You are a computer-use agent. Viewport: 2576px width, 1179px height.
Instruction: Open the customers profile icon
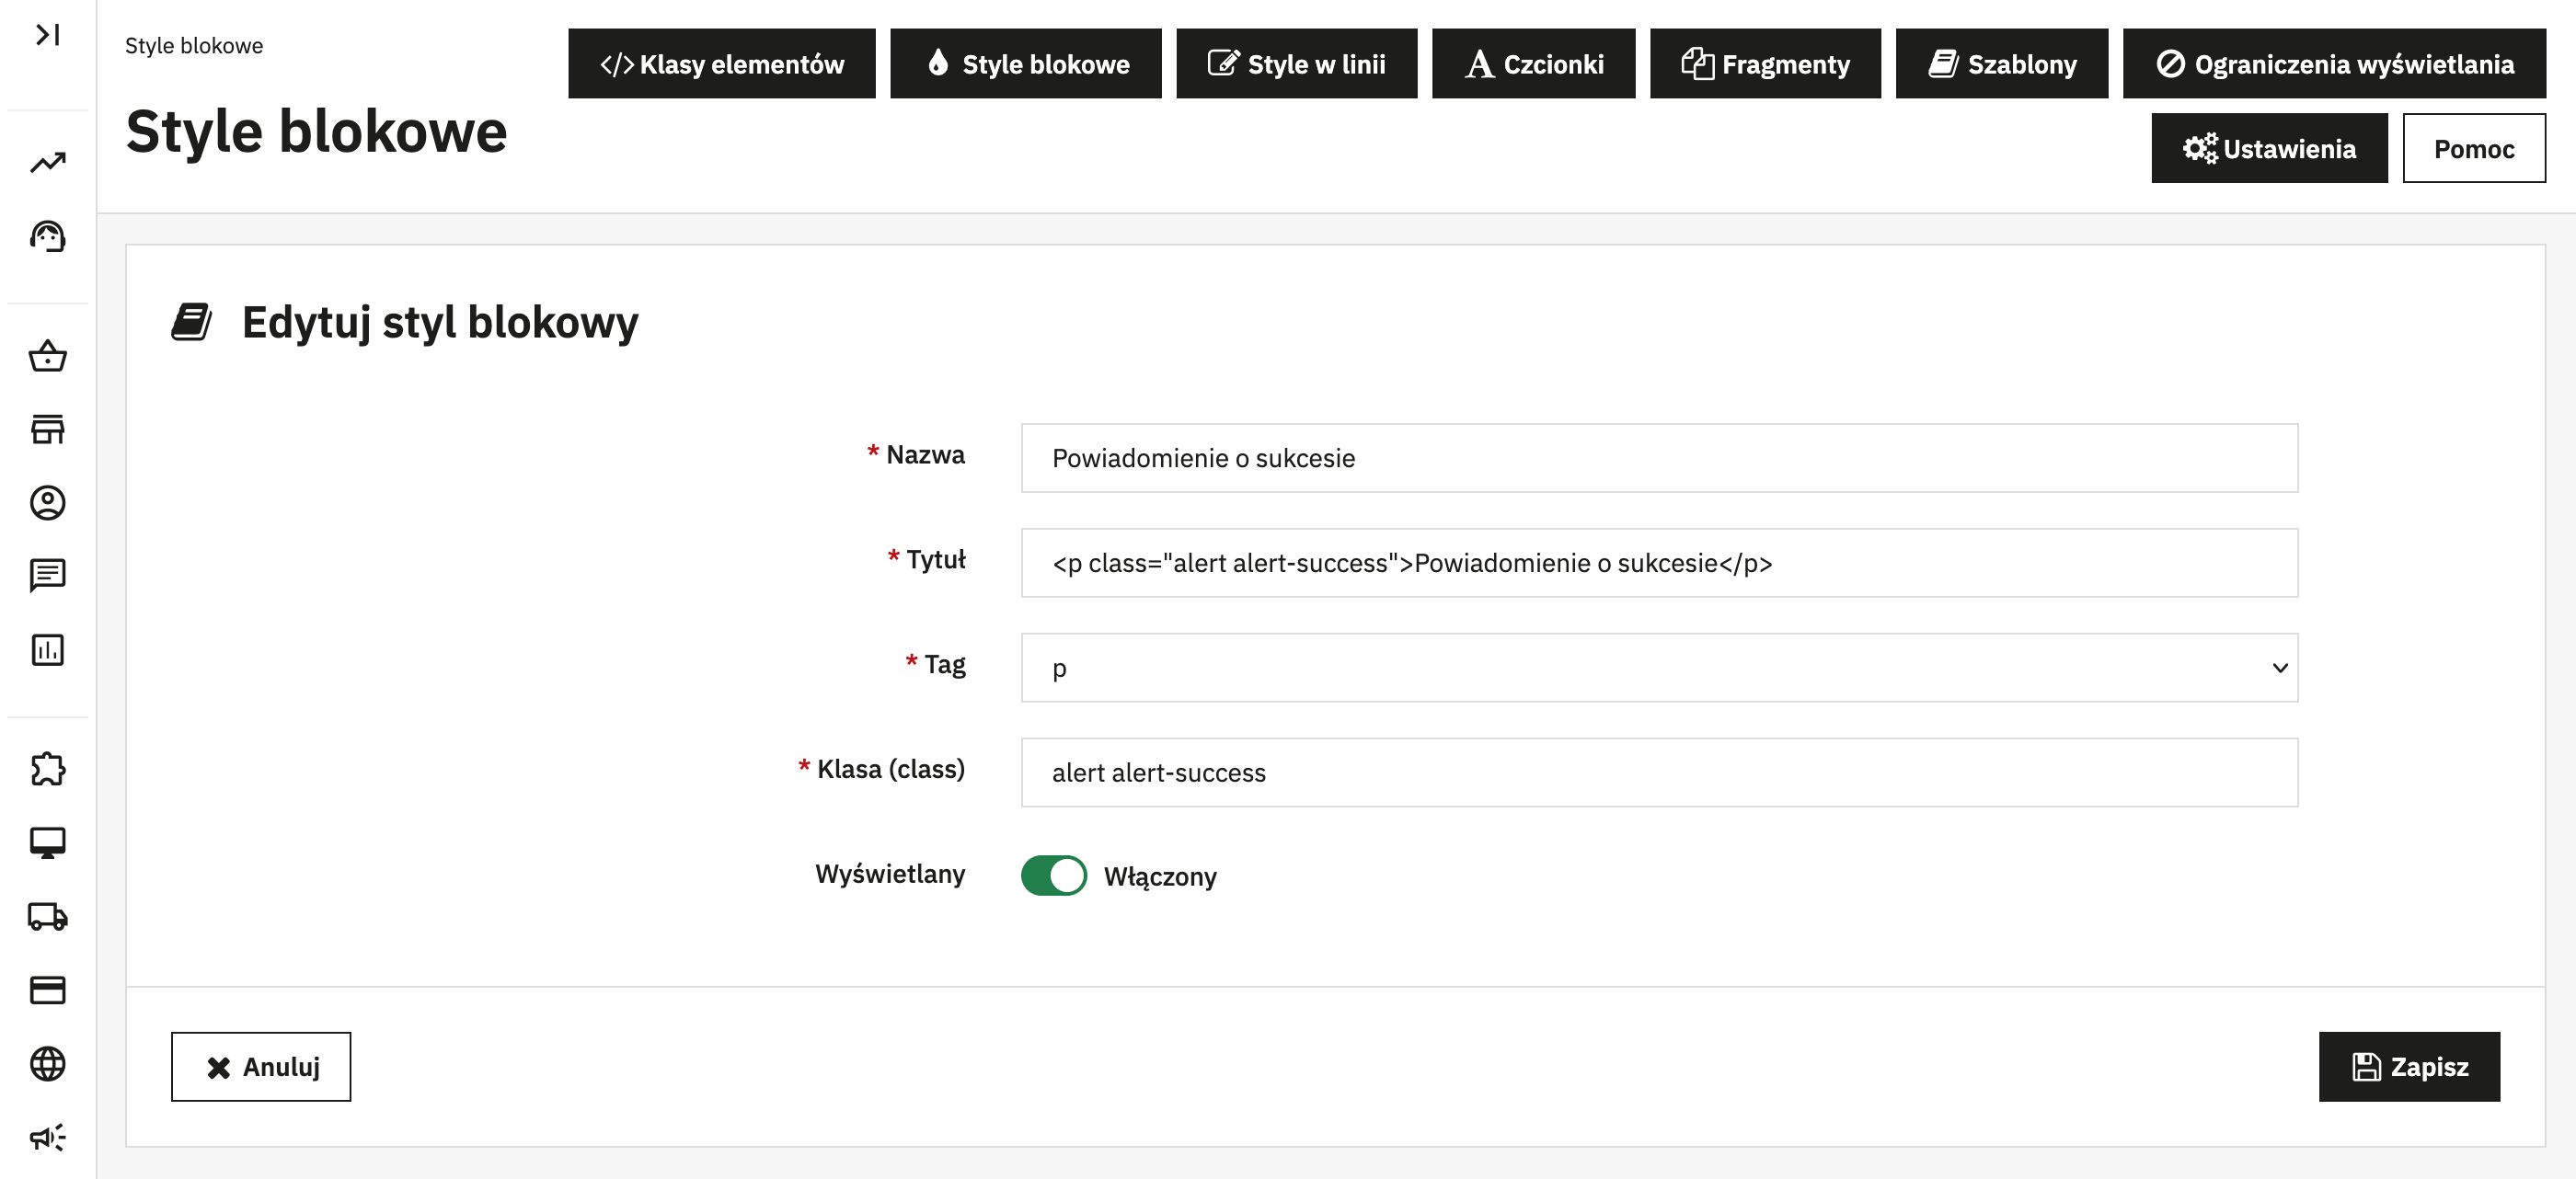[x=47, y=502]
